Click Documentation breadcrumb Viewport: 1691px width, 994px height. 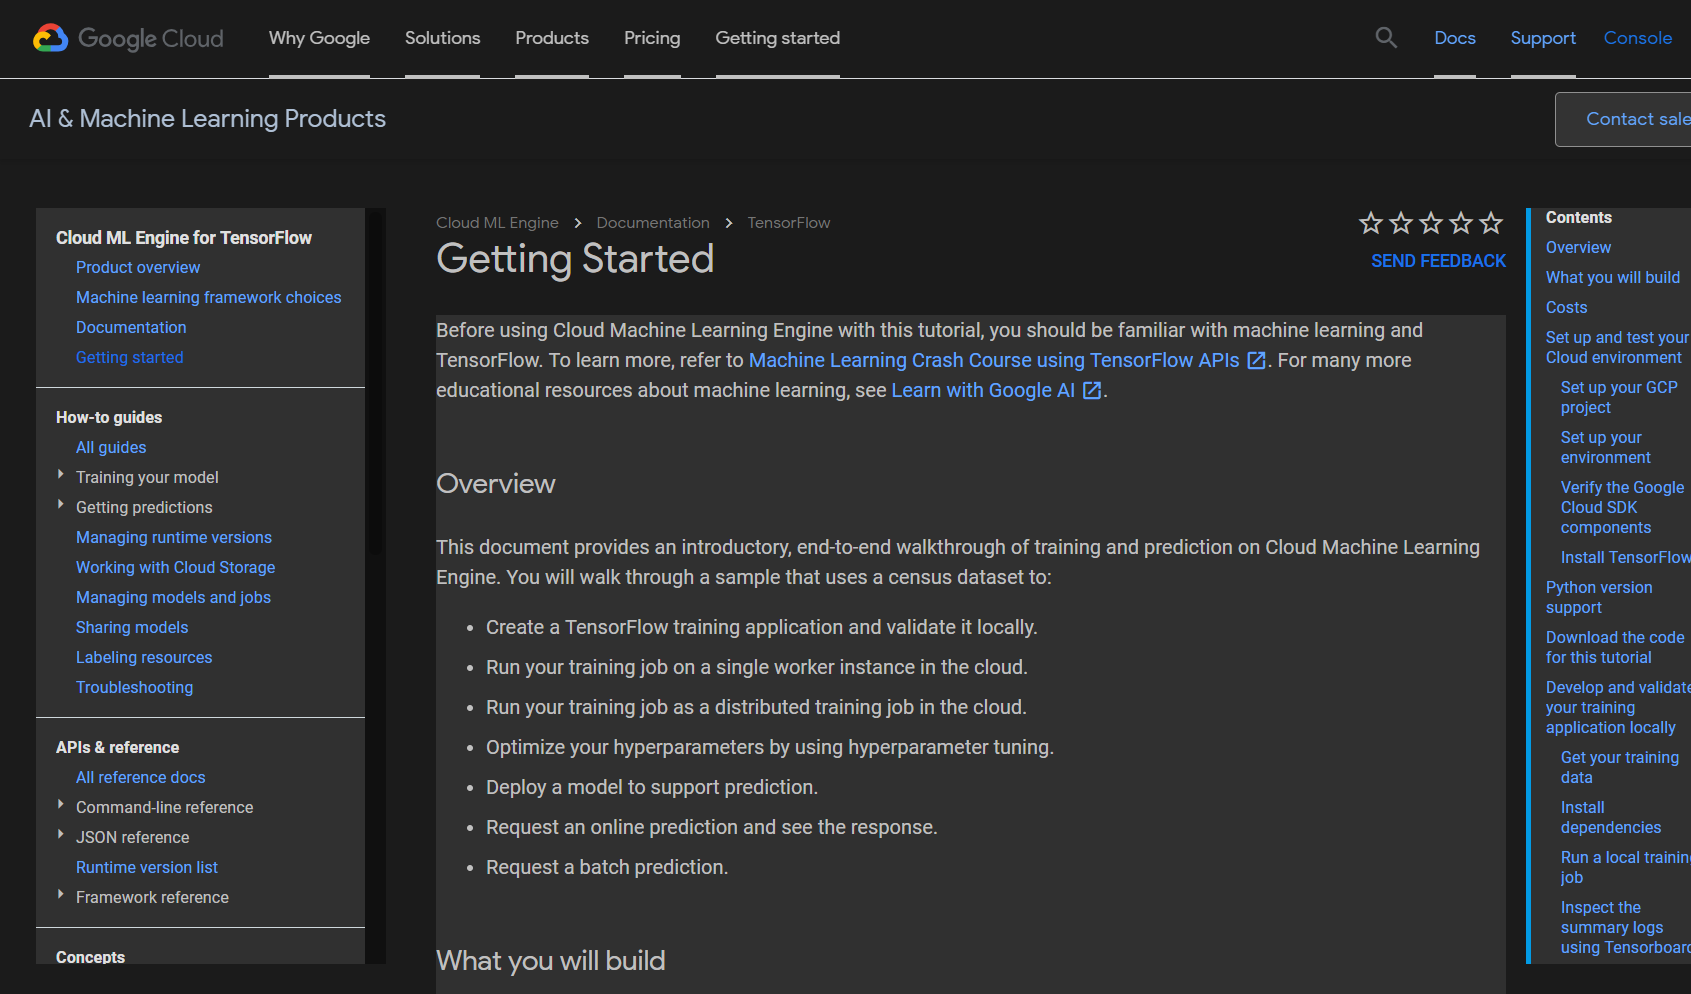(653, 223)
